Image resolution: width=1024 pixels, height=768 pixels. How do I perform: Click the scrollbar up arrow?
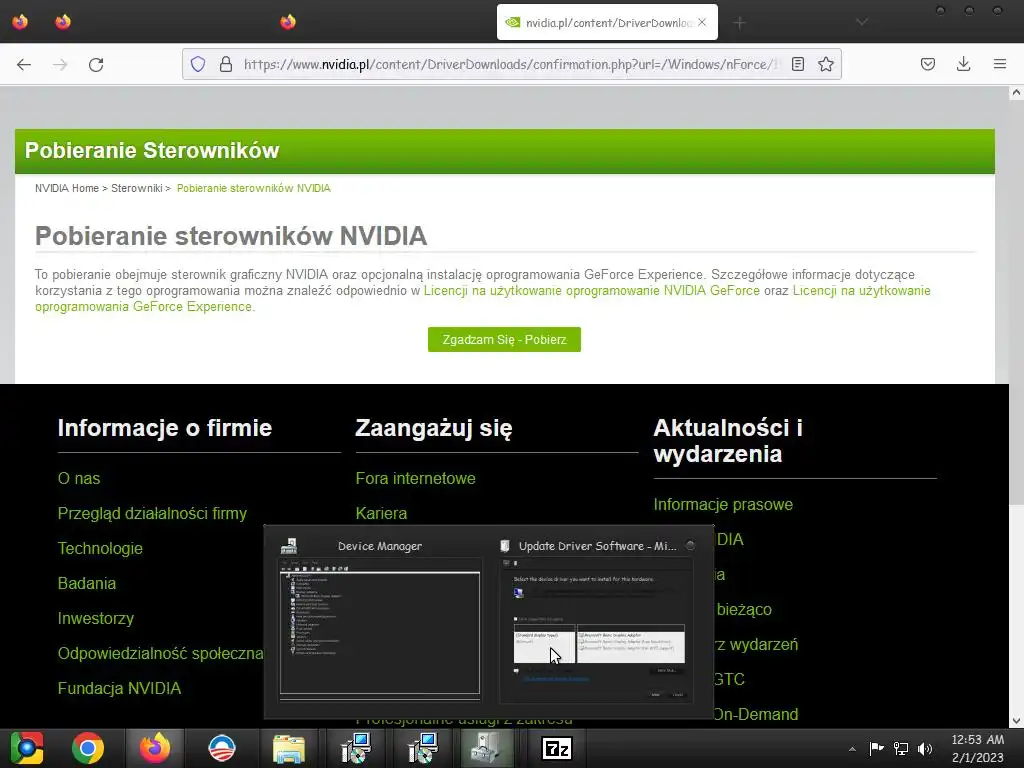(x=1016, y=93)
